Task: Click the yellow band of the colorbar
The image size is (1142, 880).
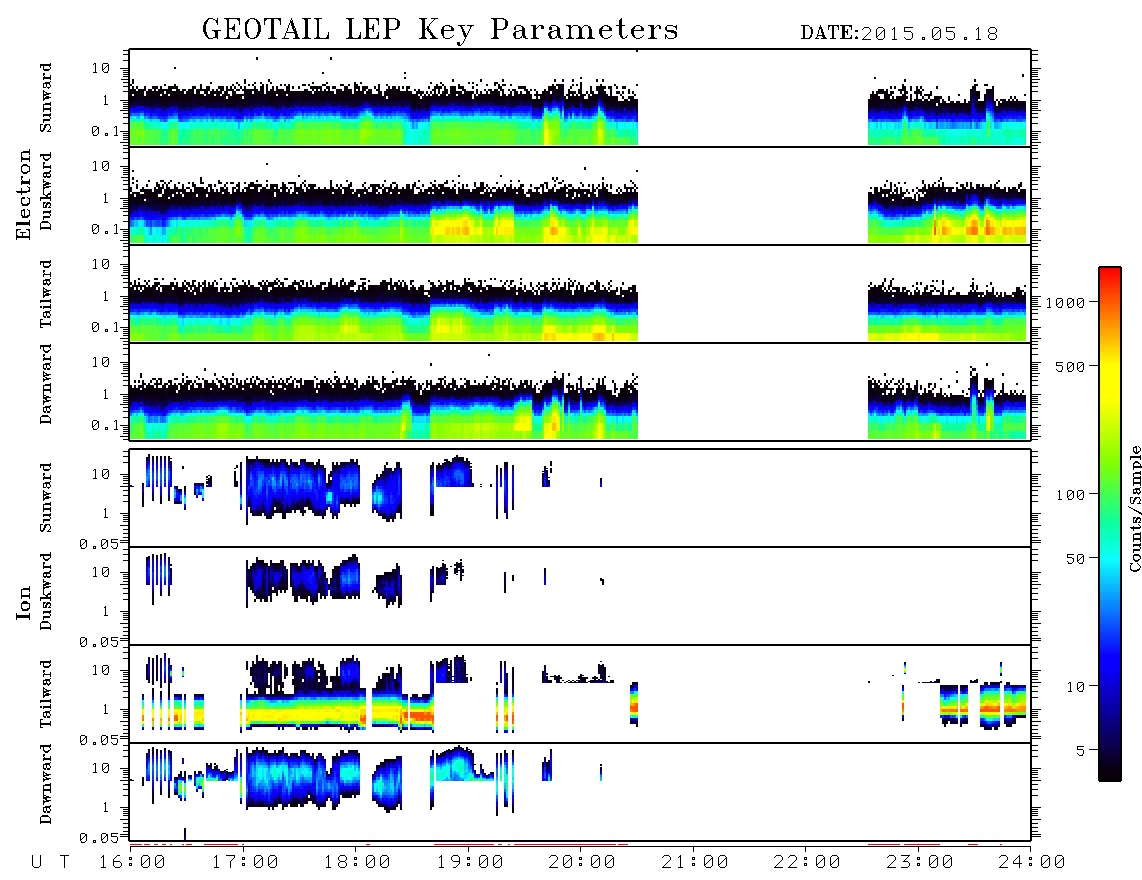Action: click(1110, 368)
